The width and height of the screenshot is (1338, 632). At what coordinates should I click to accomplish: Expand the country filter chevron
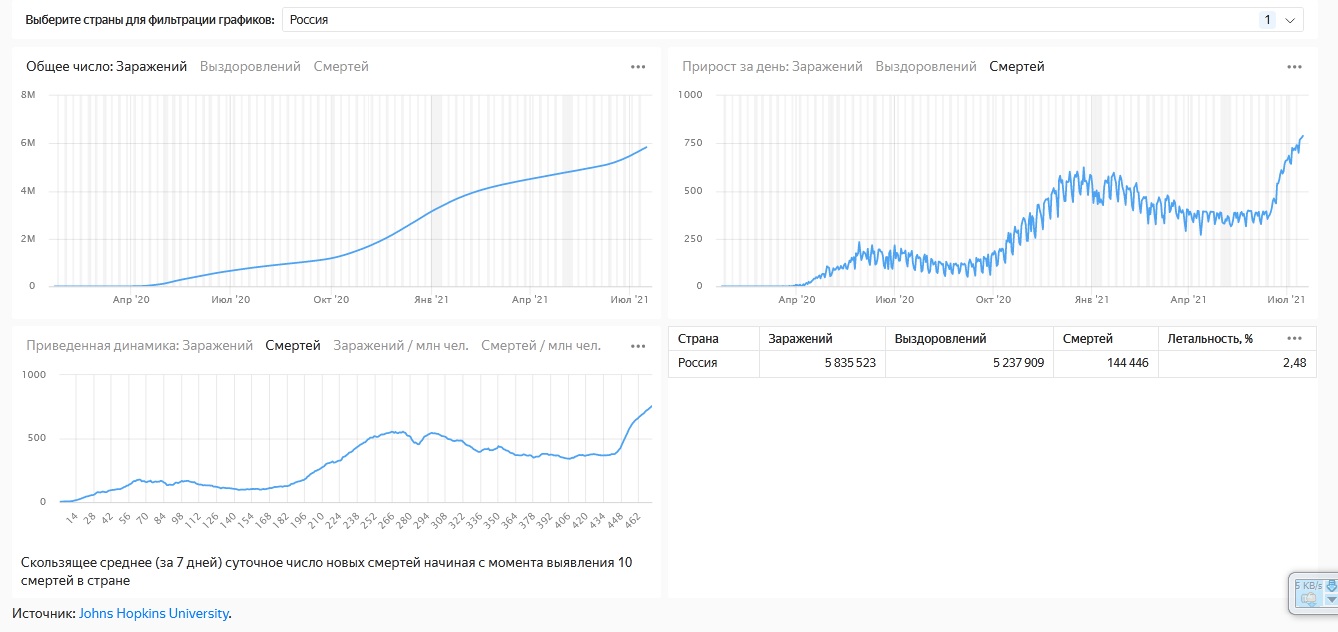point(1290,20)
